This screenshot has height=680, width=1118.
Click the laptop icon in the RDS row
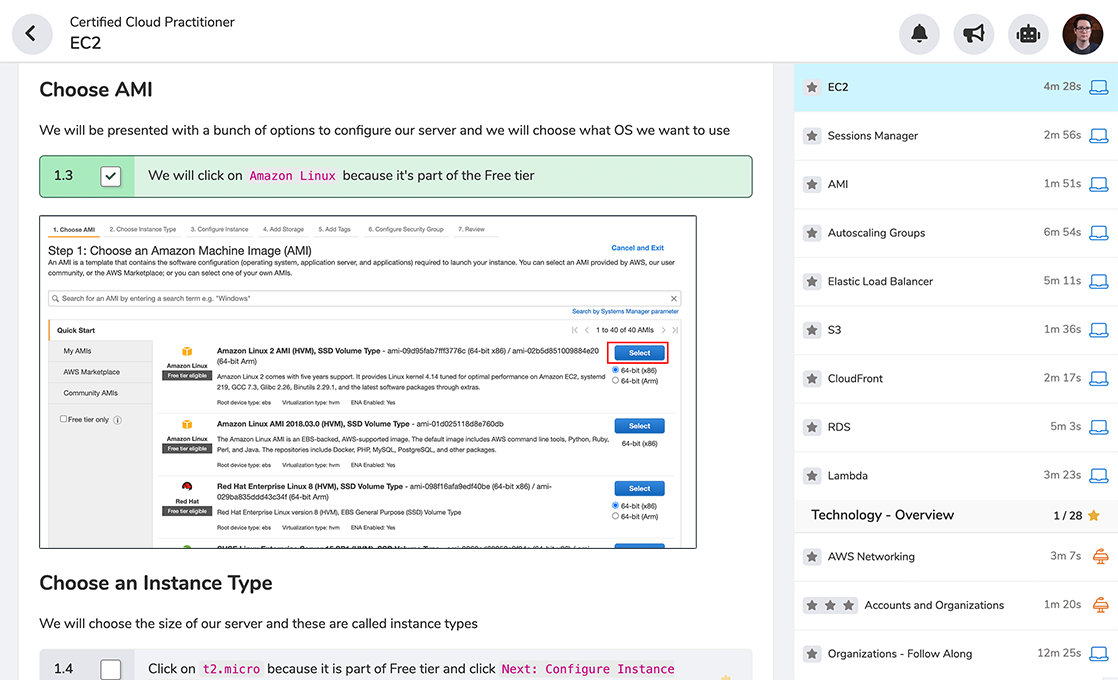[x=1099, y=427]
